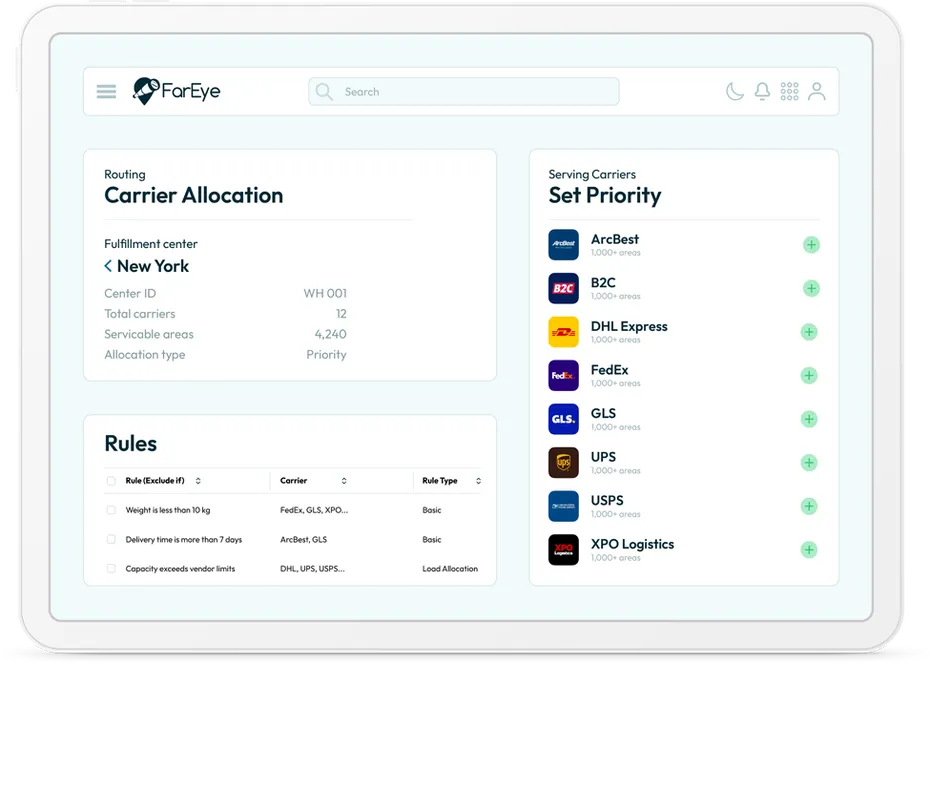Viewport: 930px width, 798px height.
Task: Select the UPS carrier name
Action: click(603, 457)
